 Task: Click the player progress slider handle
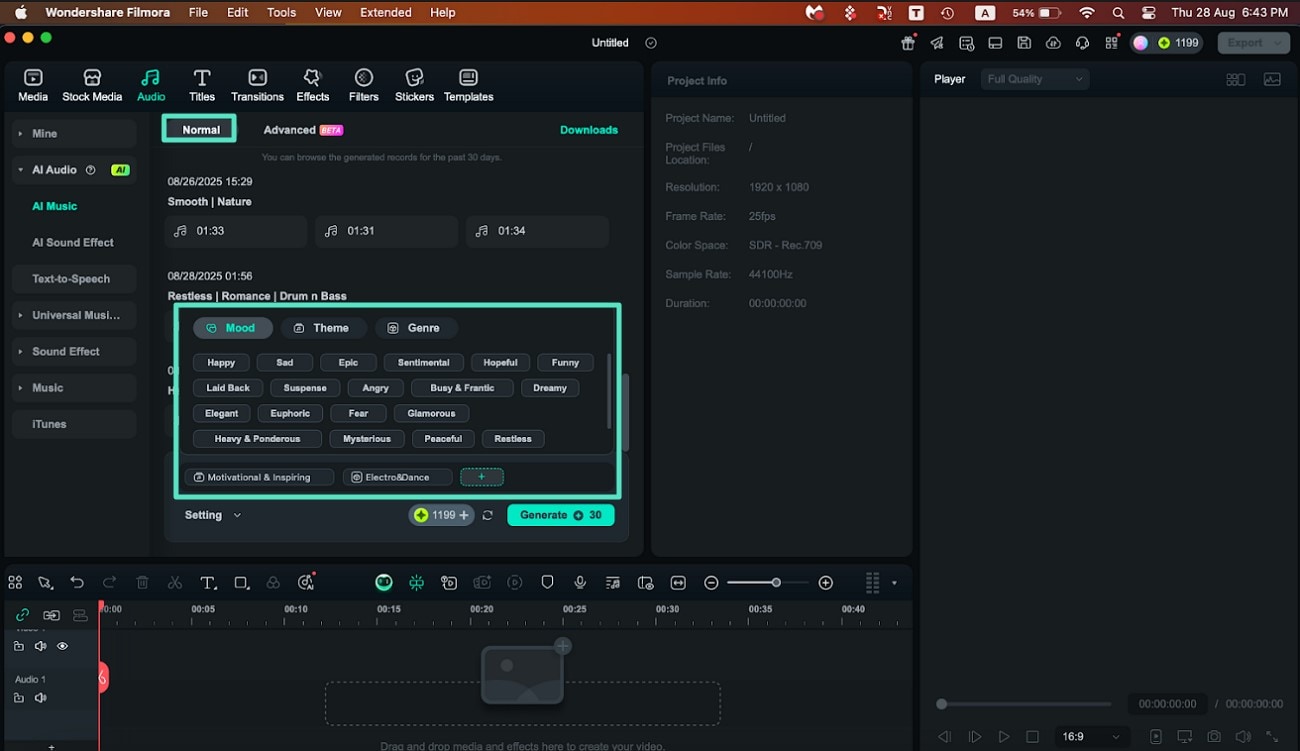click(x=941, y=704)
